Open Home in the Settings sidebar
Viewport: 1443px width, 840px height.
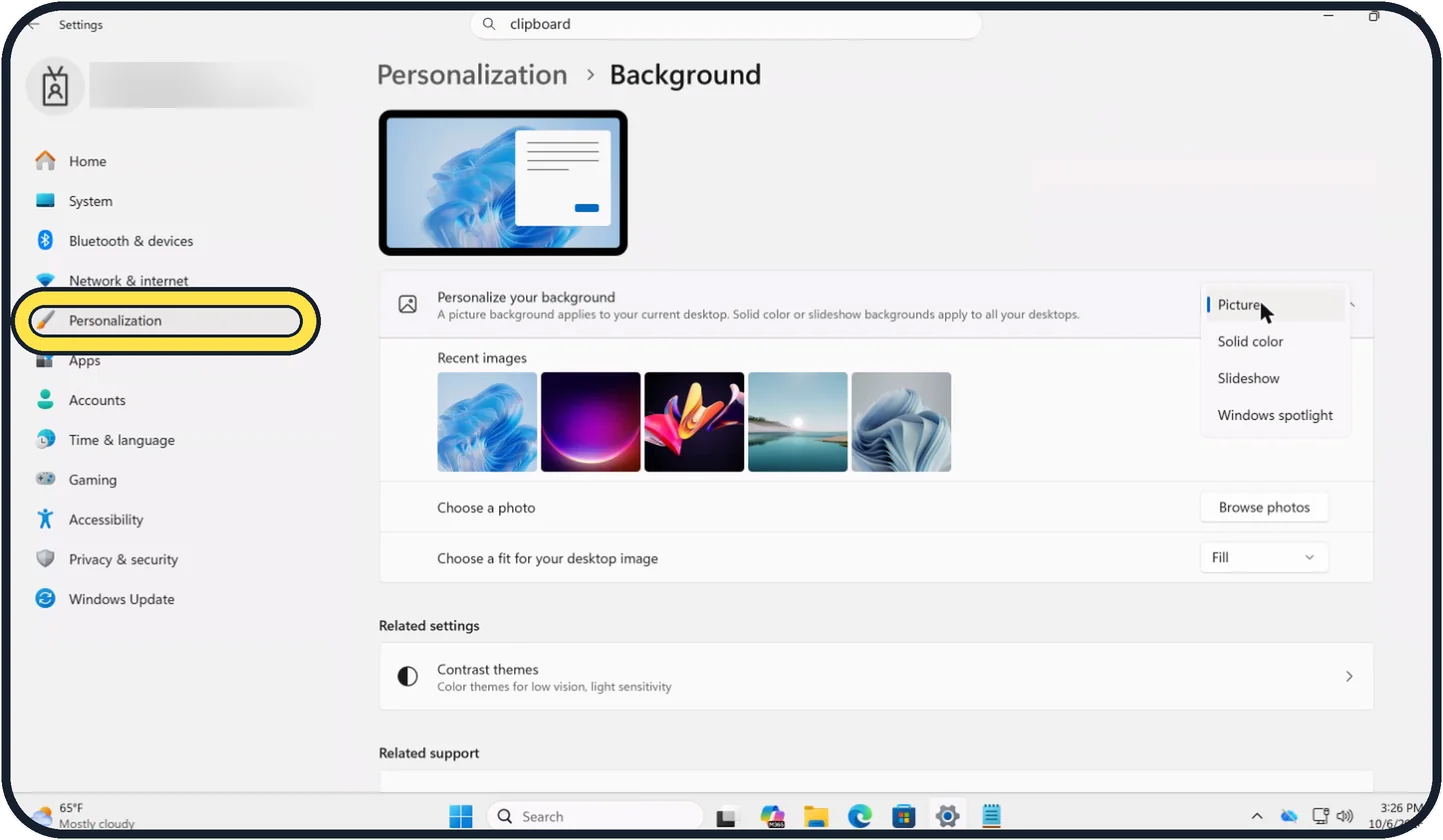[x=87, y=161]
